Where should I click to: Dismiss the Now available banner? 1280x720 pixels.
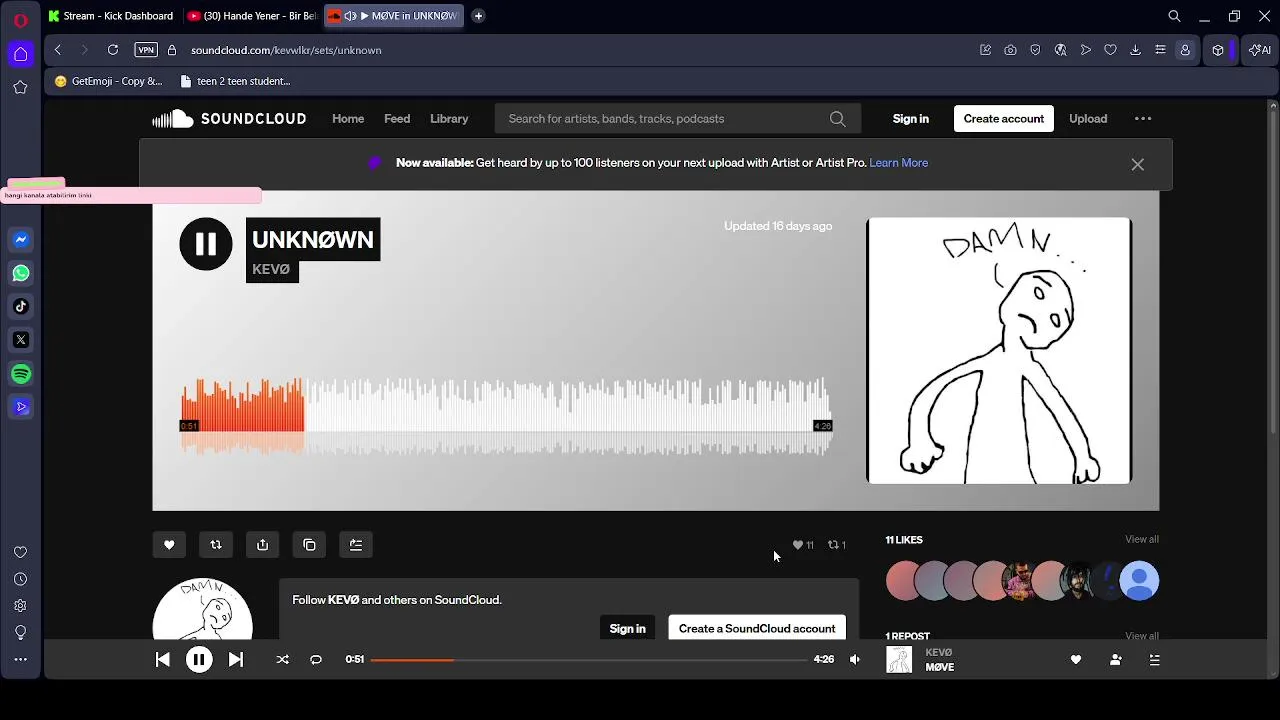click(1138, 164)
